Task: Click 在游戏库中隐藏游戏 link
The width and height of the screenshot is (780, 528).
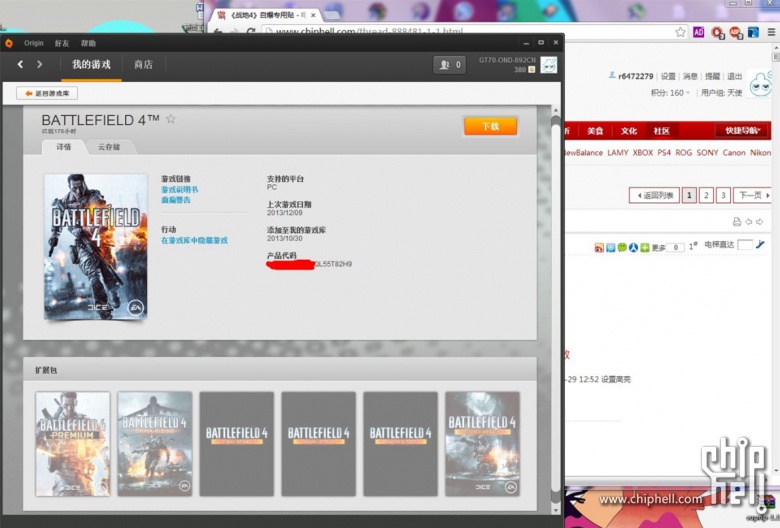Action: click(195, 240)
